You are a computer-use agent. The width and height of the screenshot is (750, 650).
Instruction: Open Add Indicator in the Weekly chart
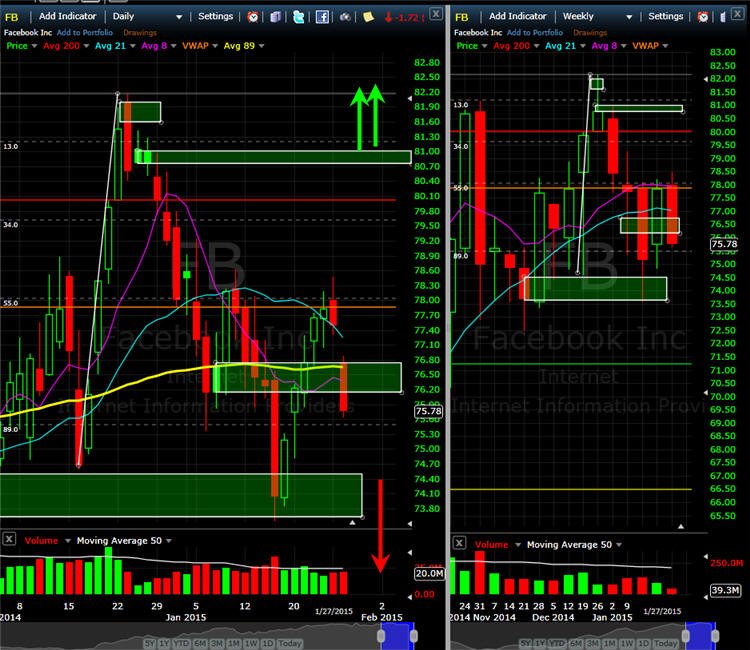(x=518, y=16)
